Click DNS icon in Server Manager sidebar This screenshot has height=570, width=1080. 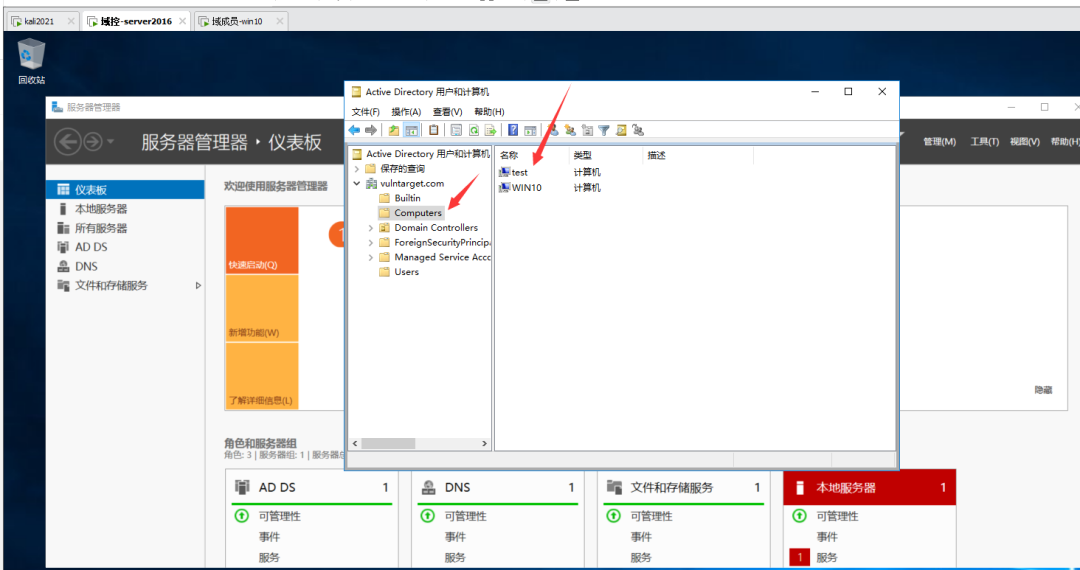tap(63, 266)
